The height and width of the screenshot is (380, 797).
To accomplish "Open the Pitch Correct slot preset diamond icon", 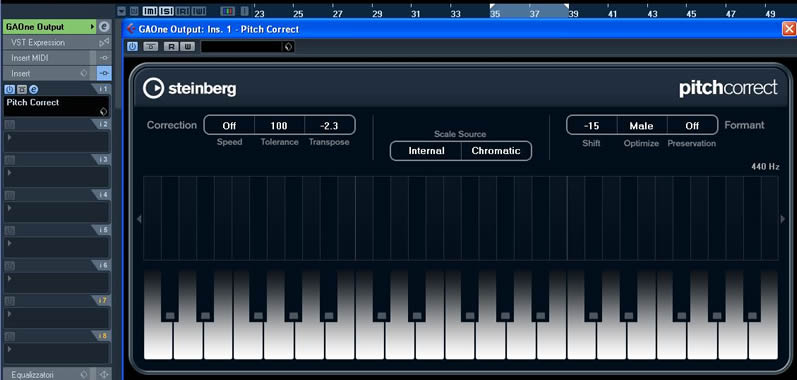I will (103, 112).
